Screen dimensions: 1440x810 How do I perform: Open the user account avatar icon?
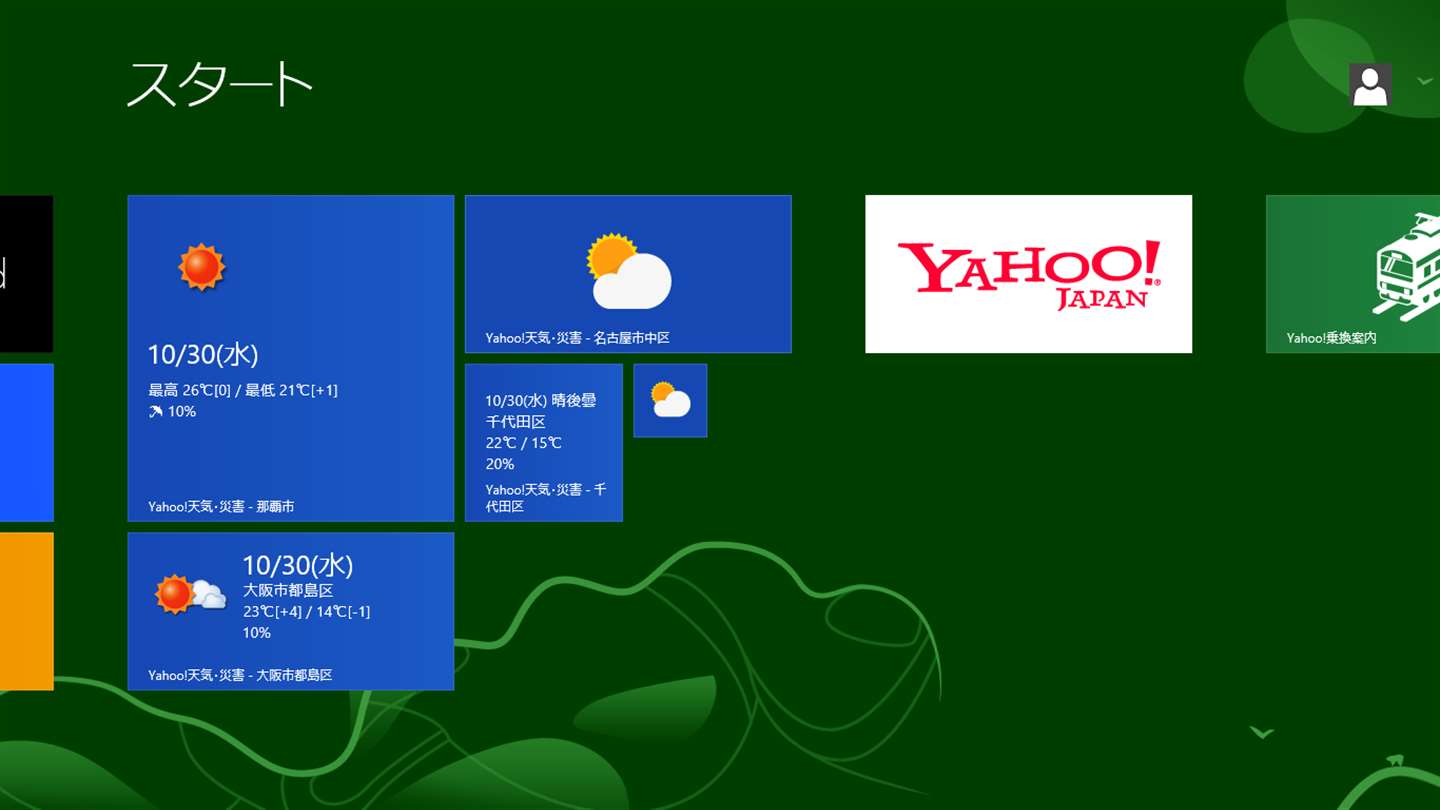pos(1370,85)
